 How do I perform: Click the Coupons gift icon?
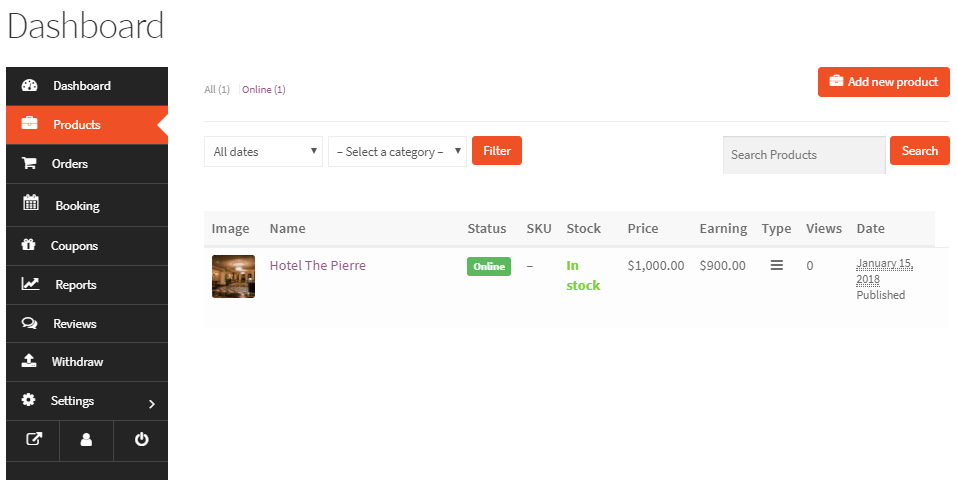[x=29, y=245]
